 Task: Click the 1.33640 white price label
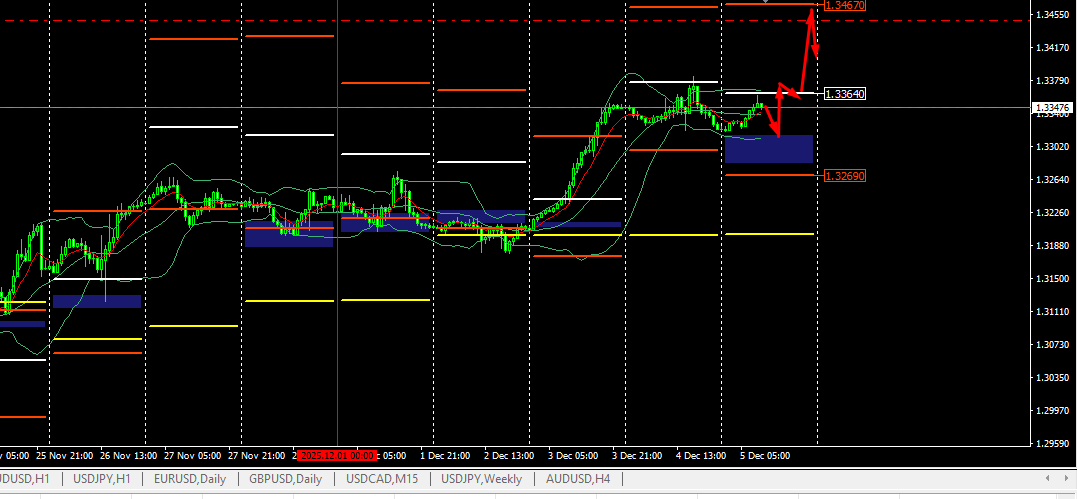pyautogui.click(x=844, y=93)
